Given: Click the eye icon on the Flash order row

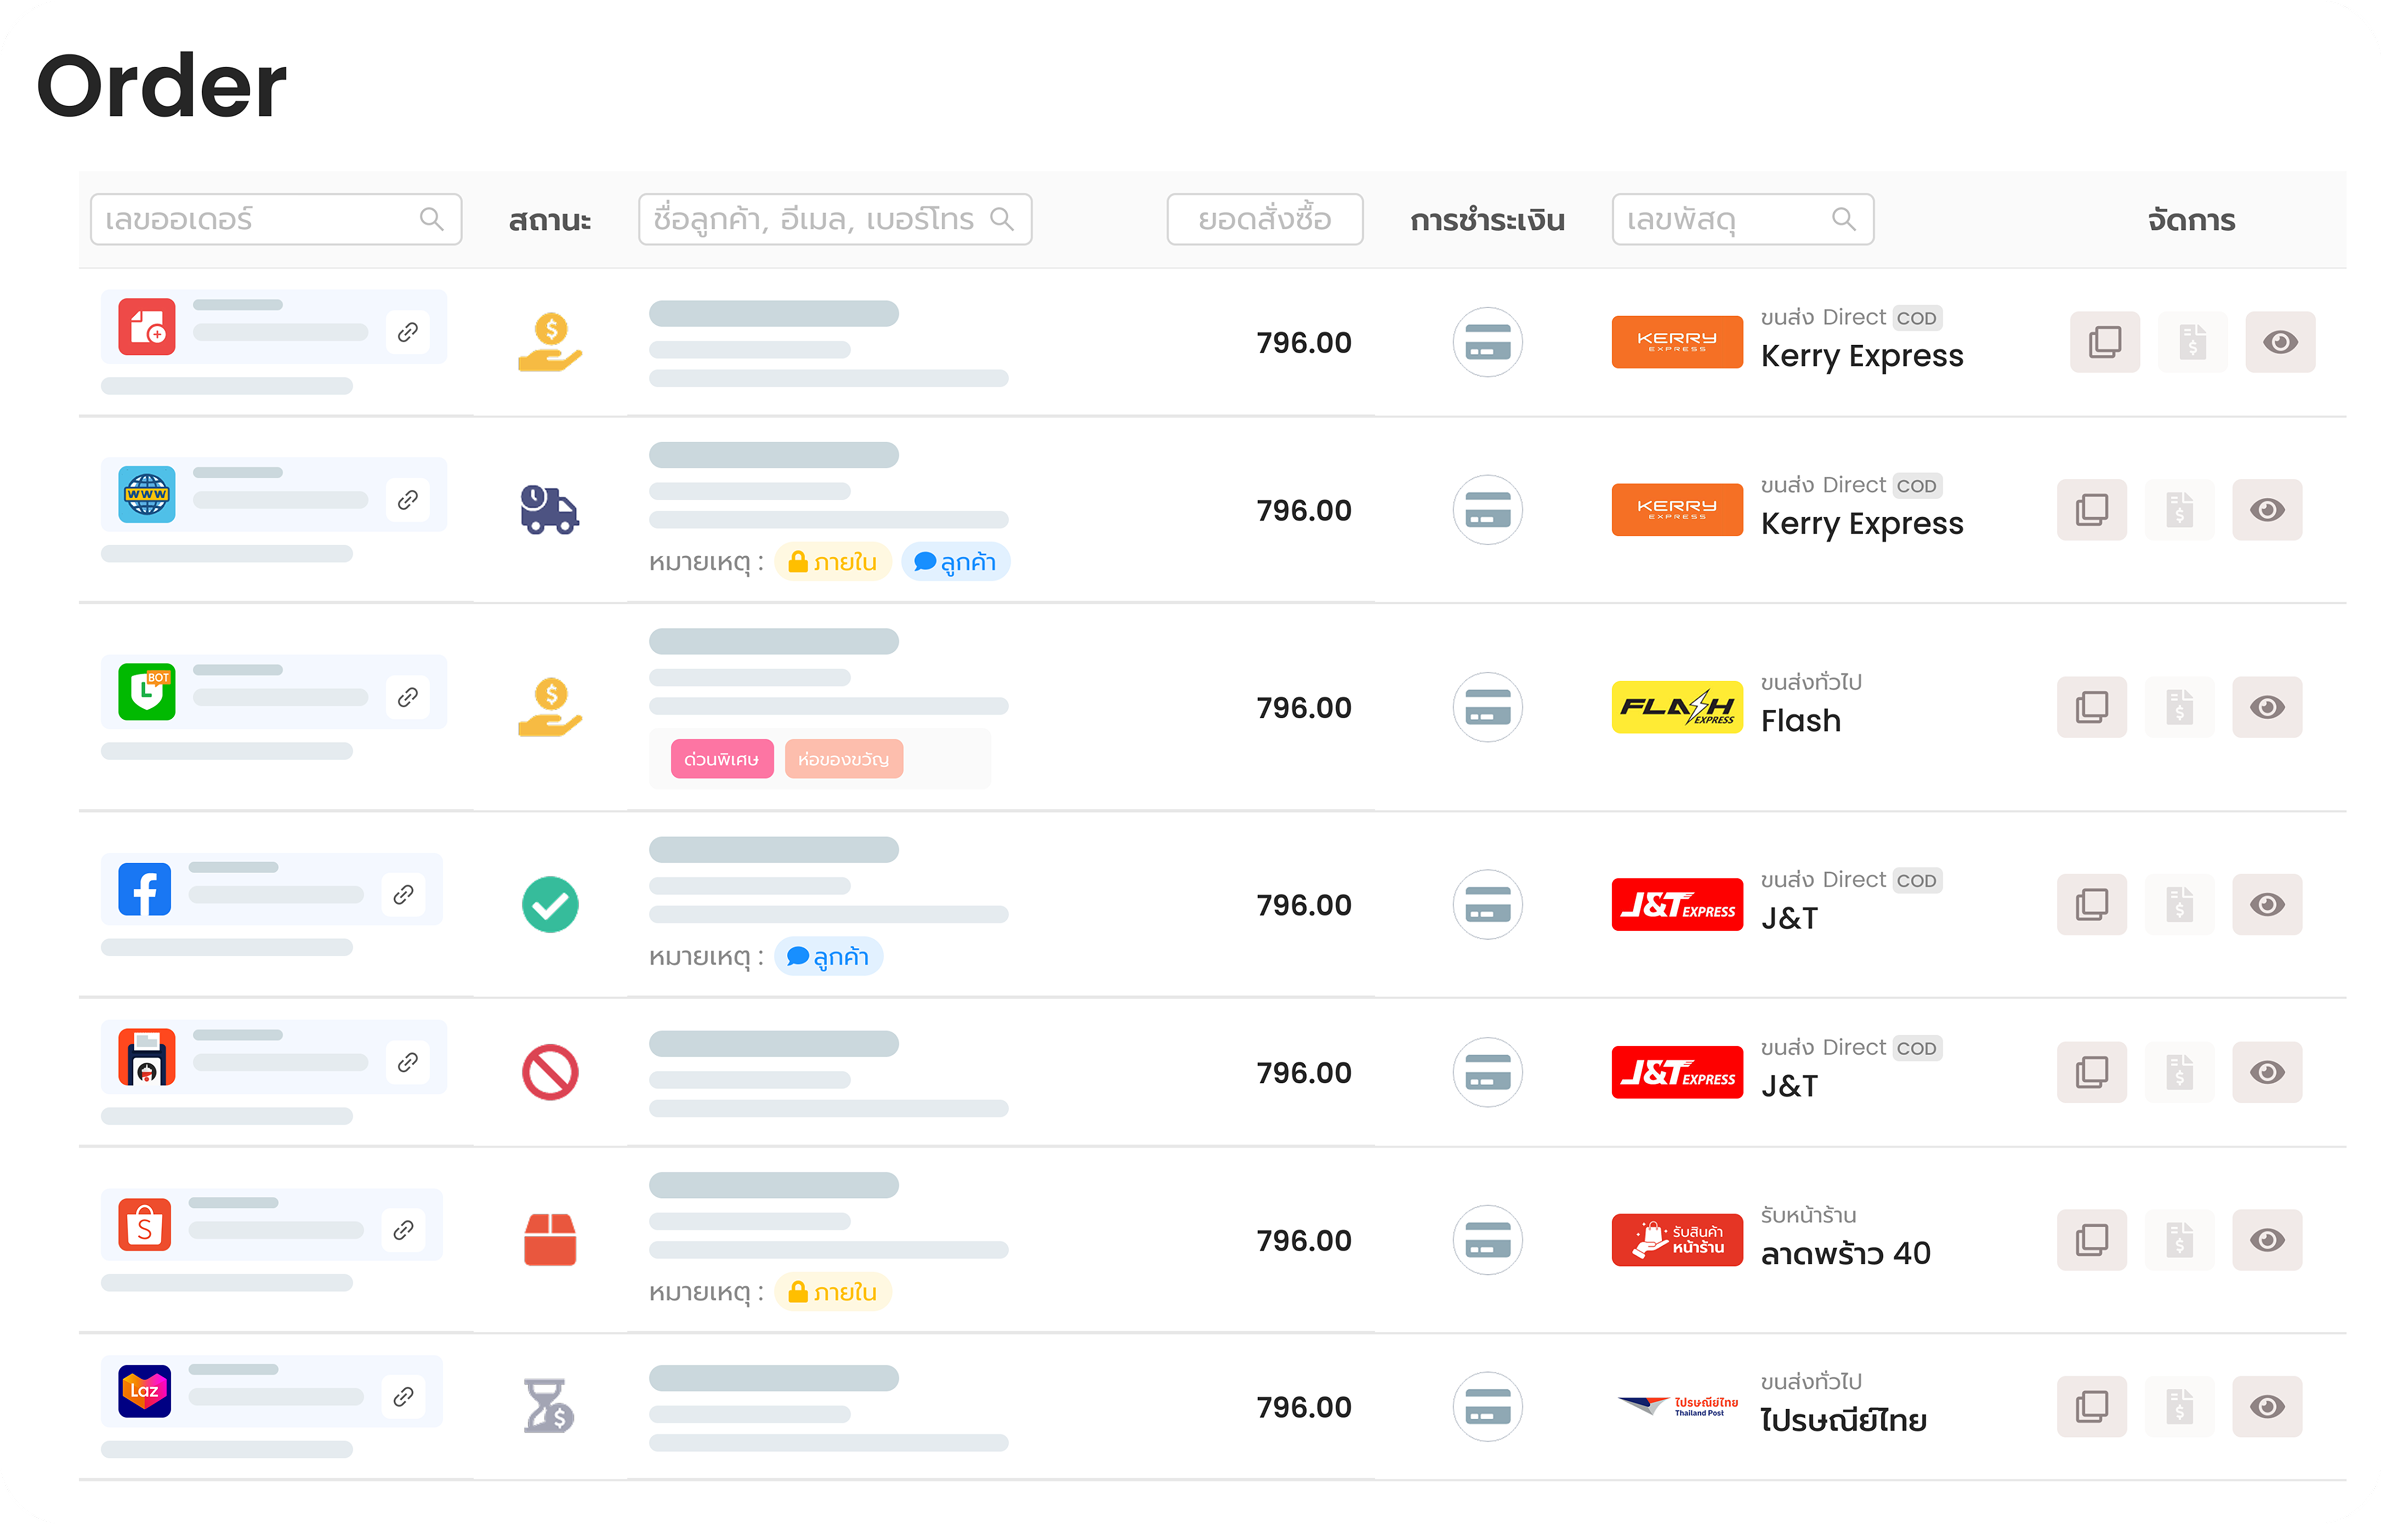Looking at the screenshot, I should [2266, 707].
